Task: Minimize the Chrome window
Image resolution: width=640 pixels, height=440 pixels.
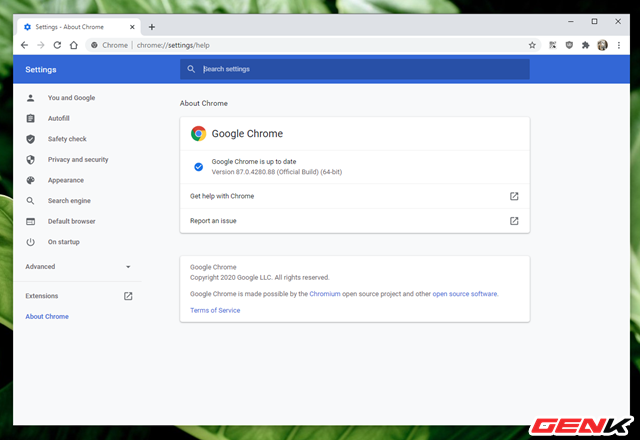Action: click(571, 22)
